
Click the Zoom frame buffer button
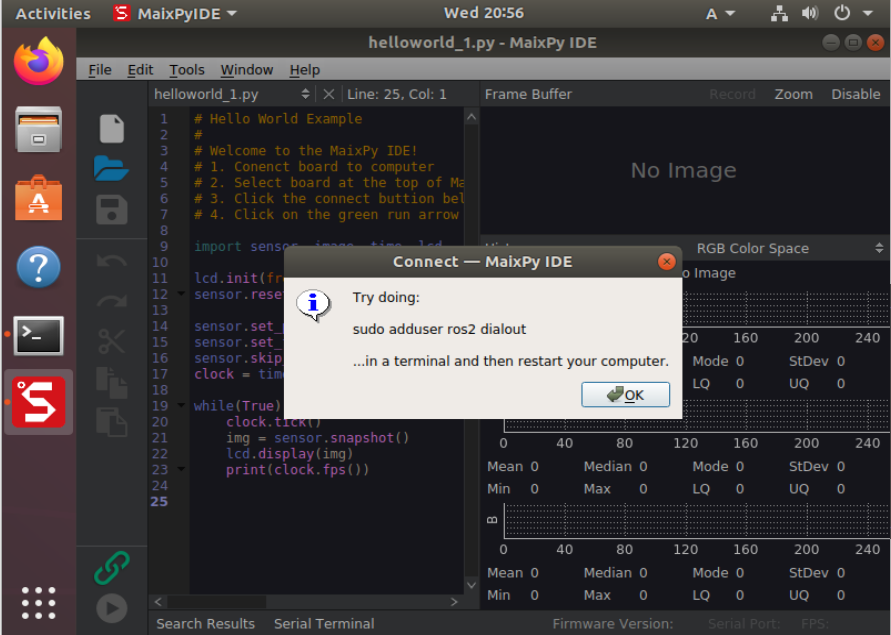pos(793,94)
